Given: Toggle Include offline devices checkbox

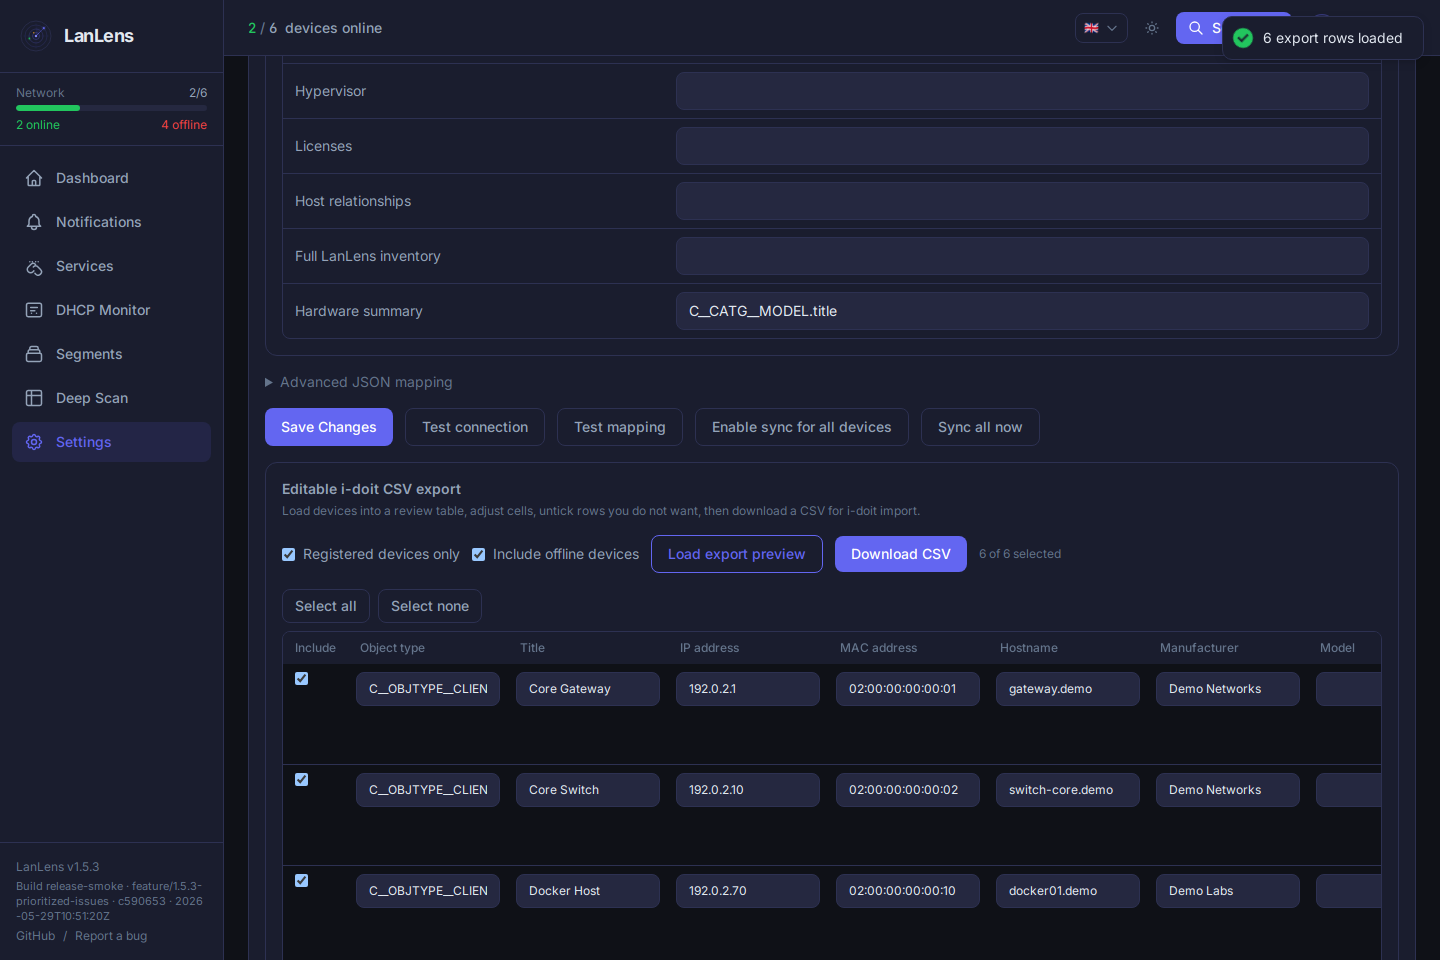Looking at the screenshot, I should coord(479,554).
